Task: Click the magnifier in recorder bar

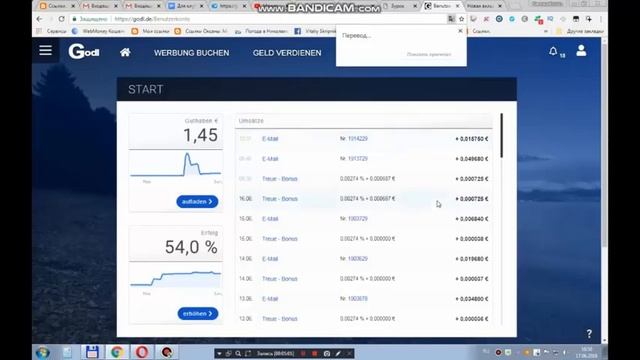Action: [x=238, y=353]
